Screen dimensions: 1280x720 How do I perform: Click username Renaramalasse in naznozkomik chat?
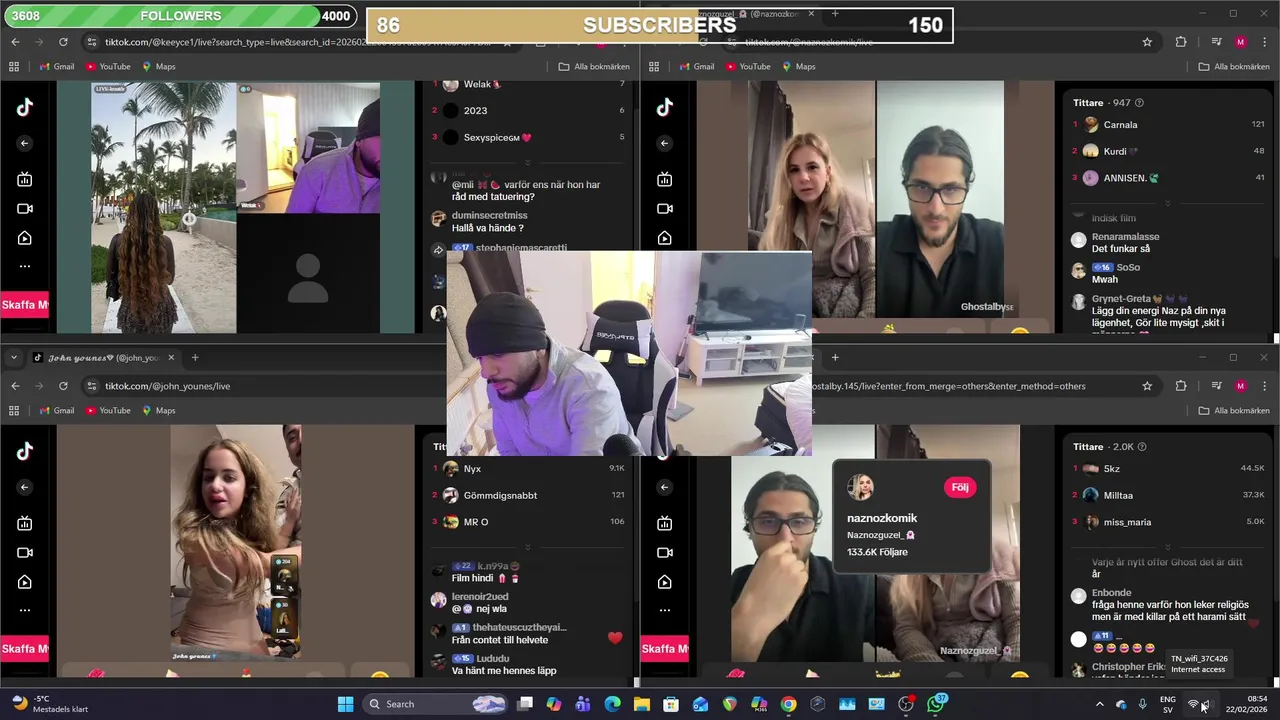[1125, 237]
